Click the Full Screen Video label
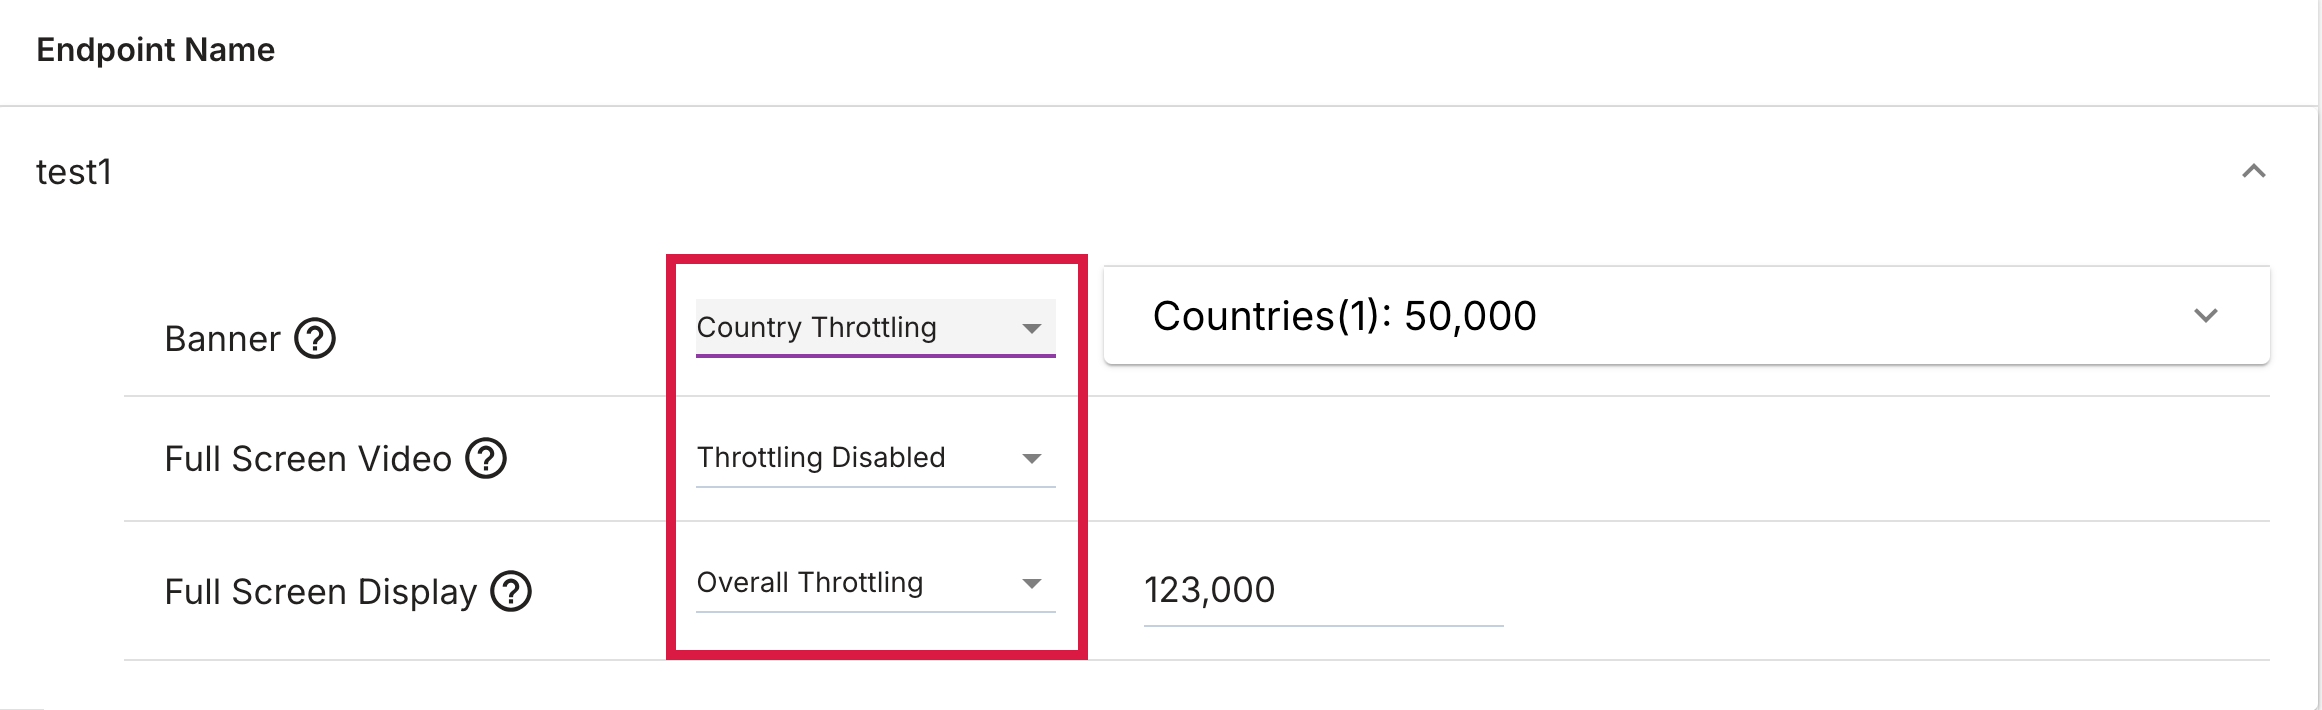Screen dimensions: 2322x710 tap(308, 459)
